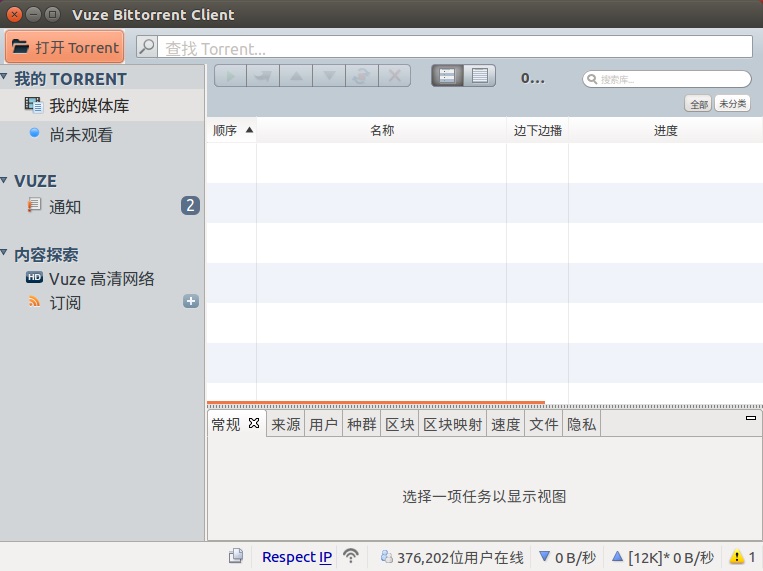Viewport: 763px width, 571px height.
Task: Open Vuze 高清网络 in the sidebar
Action: (x=102, y=278)
